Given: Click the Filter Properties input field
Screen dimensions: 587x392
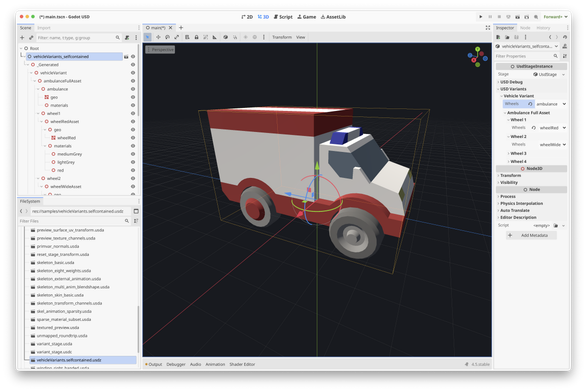Looking at the screenshot, I should click(x=527, y=56).
